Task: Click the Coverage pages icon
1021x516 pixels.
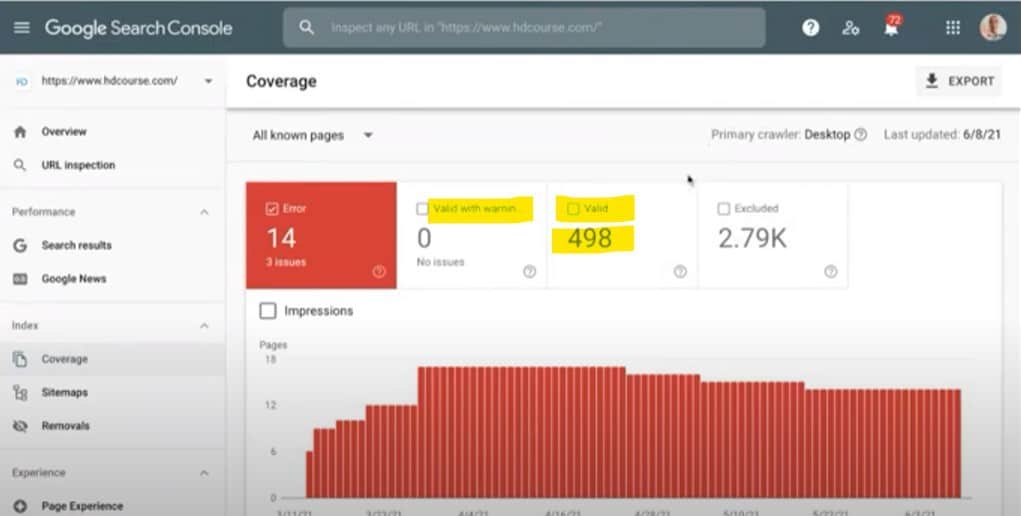Action: pos(20,359)
